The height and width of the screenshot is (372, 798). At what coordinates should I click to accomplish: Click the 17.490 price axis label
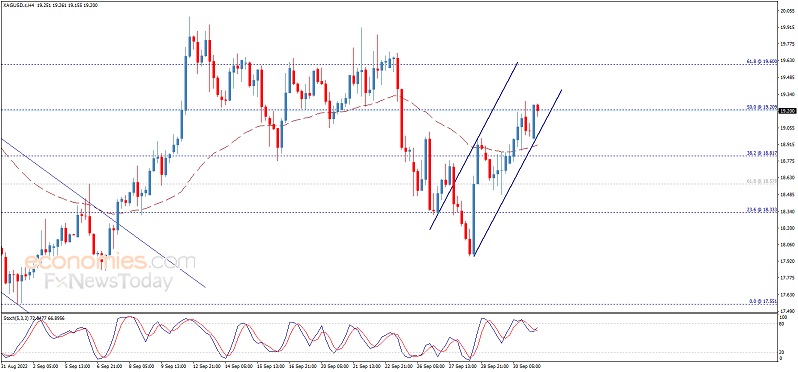(787, 310)
